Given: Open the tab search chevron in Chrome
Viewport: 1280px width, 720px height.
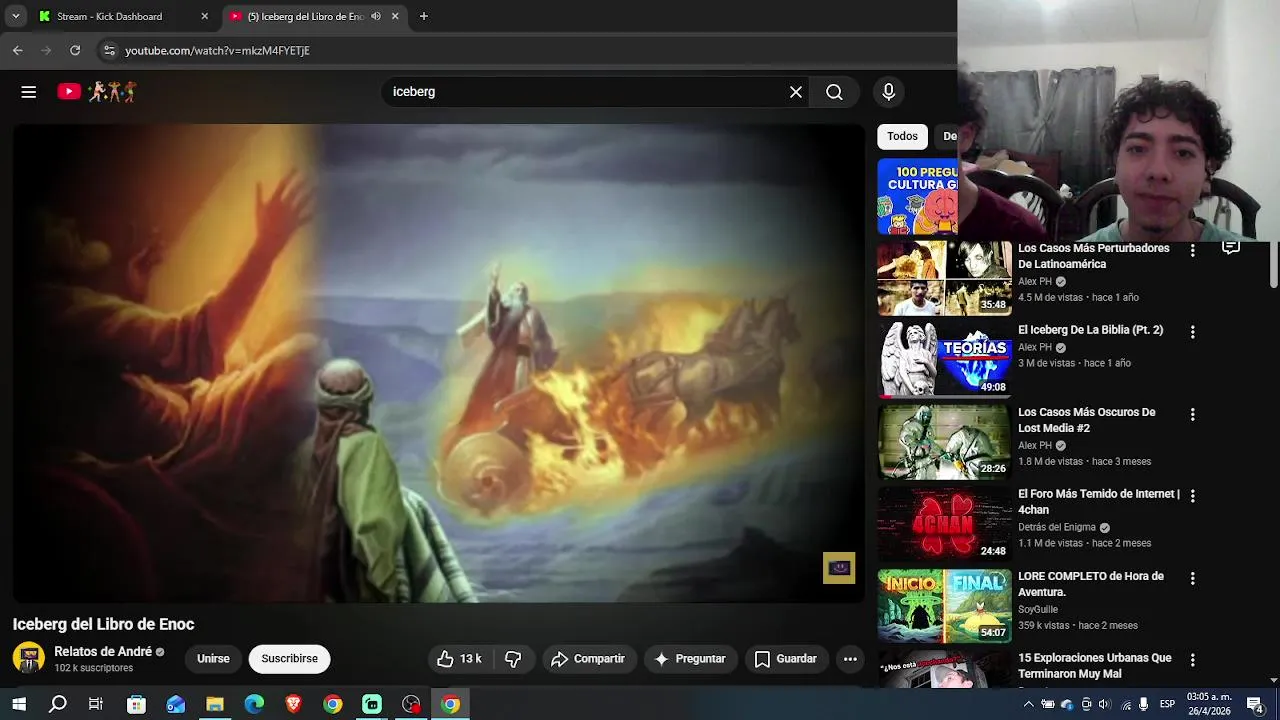Looking at the screenshot, I should 15,16.
